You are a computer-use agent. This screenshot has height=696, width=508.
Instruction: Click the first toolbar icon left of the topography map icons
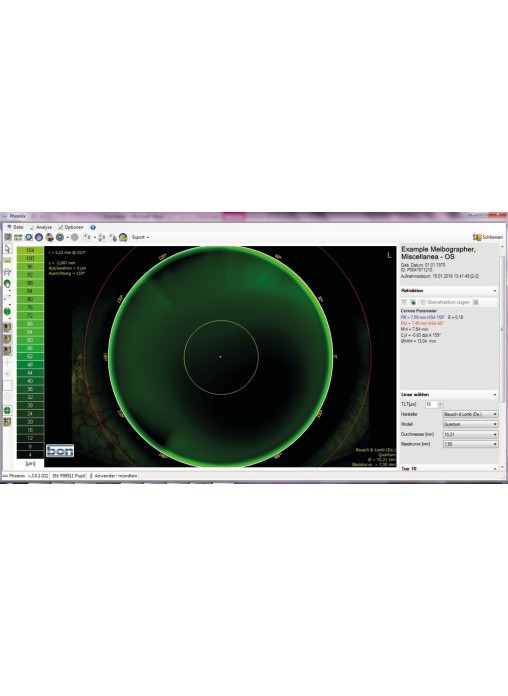point(8,237)
